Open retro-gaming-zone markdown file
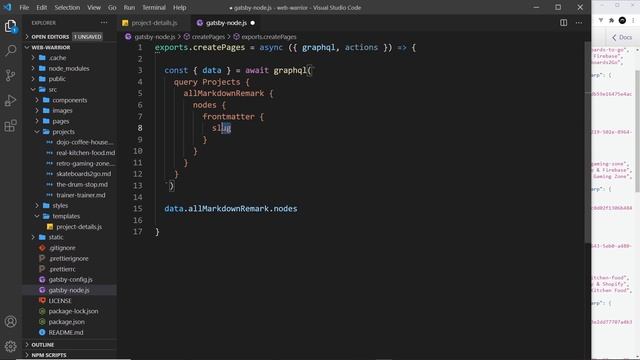640x360 pixels. tap(69, 163)
